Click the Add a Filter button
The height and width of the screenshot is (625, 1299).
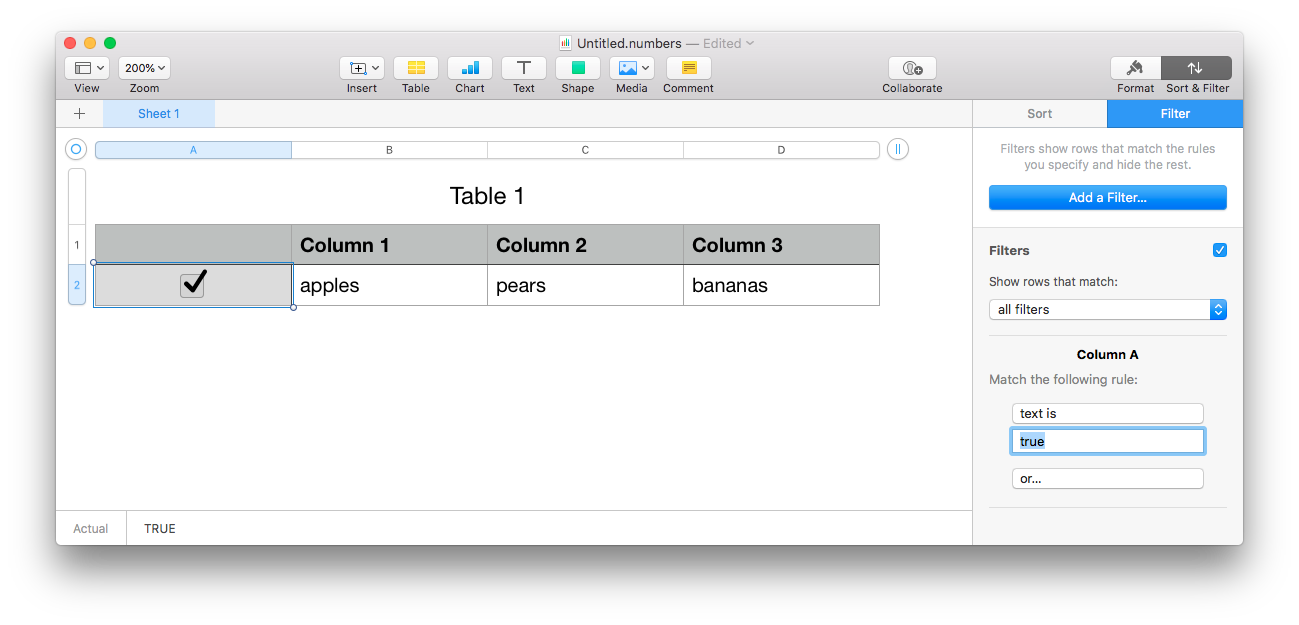point(1107,198)
